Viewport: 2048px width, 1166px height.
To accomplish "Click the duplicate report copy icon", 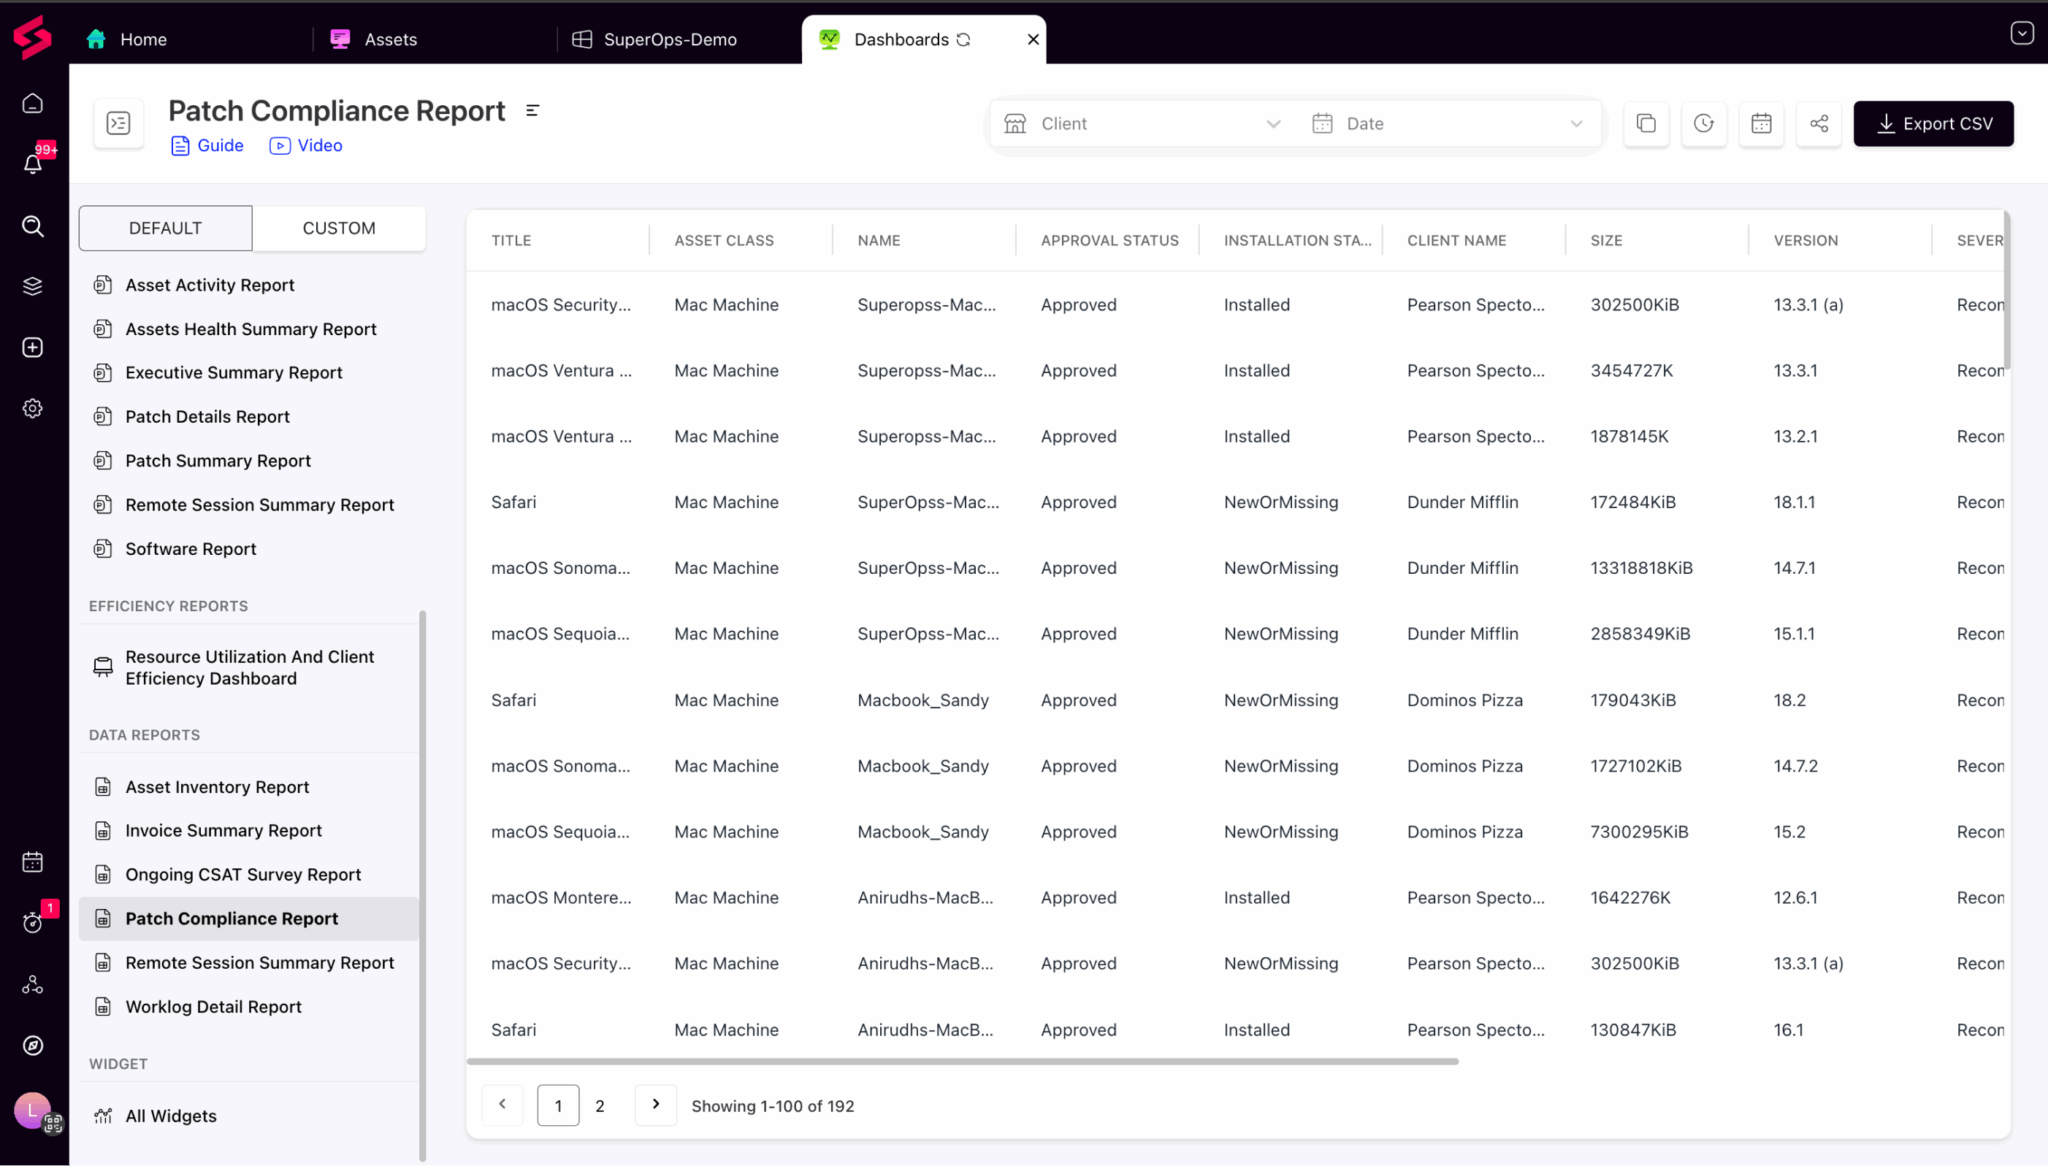I will click(1646, 123).
